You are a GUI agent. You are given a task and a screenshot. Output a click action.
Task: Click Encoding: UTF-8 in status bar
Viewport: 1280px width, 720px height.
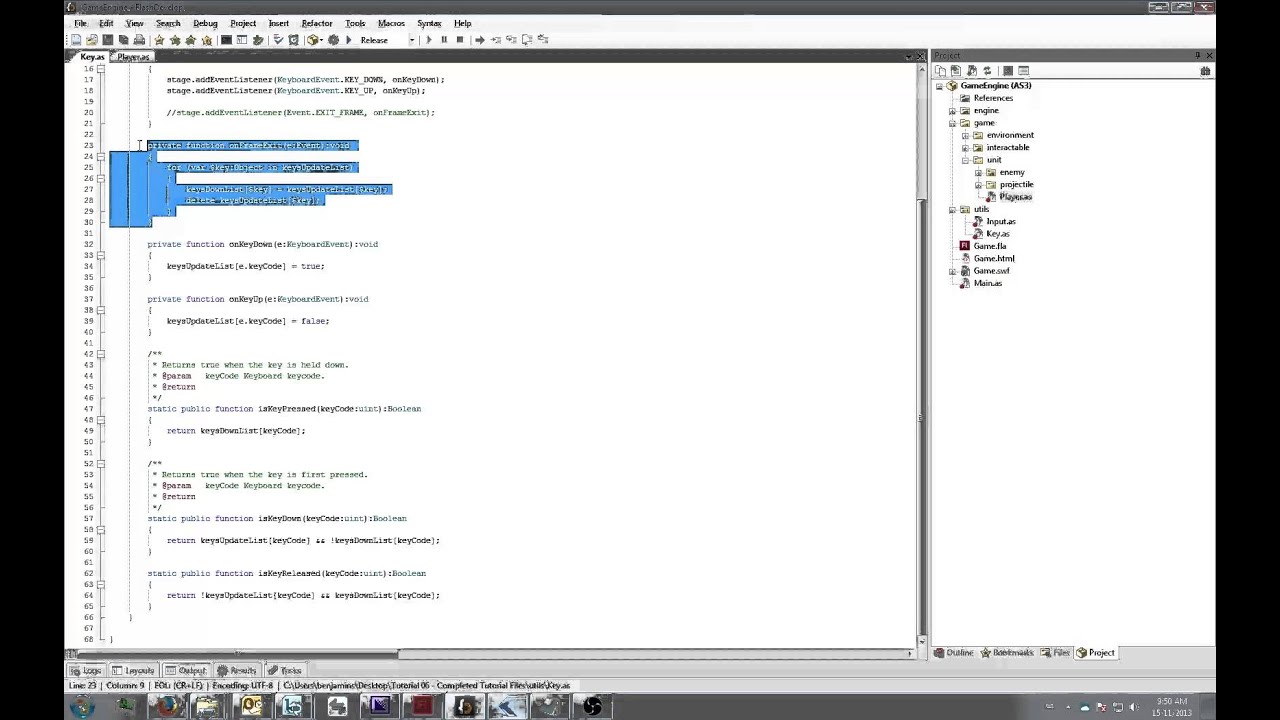click(x=242, y=686)
